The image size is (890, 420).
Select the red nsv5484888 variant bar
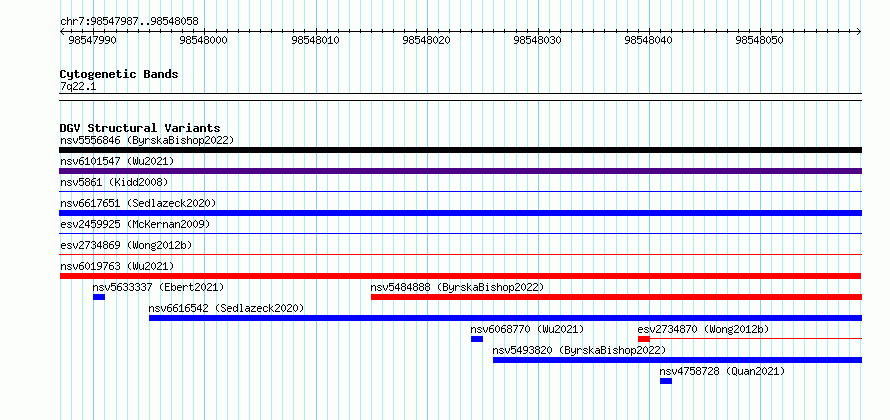(616, 297)
